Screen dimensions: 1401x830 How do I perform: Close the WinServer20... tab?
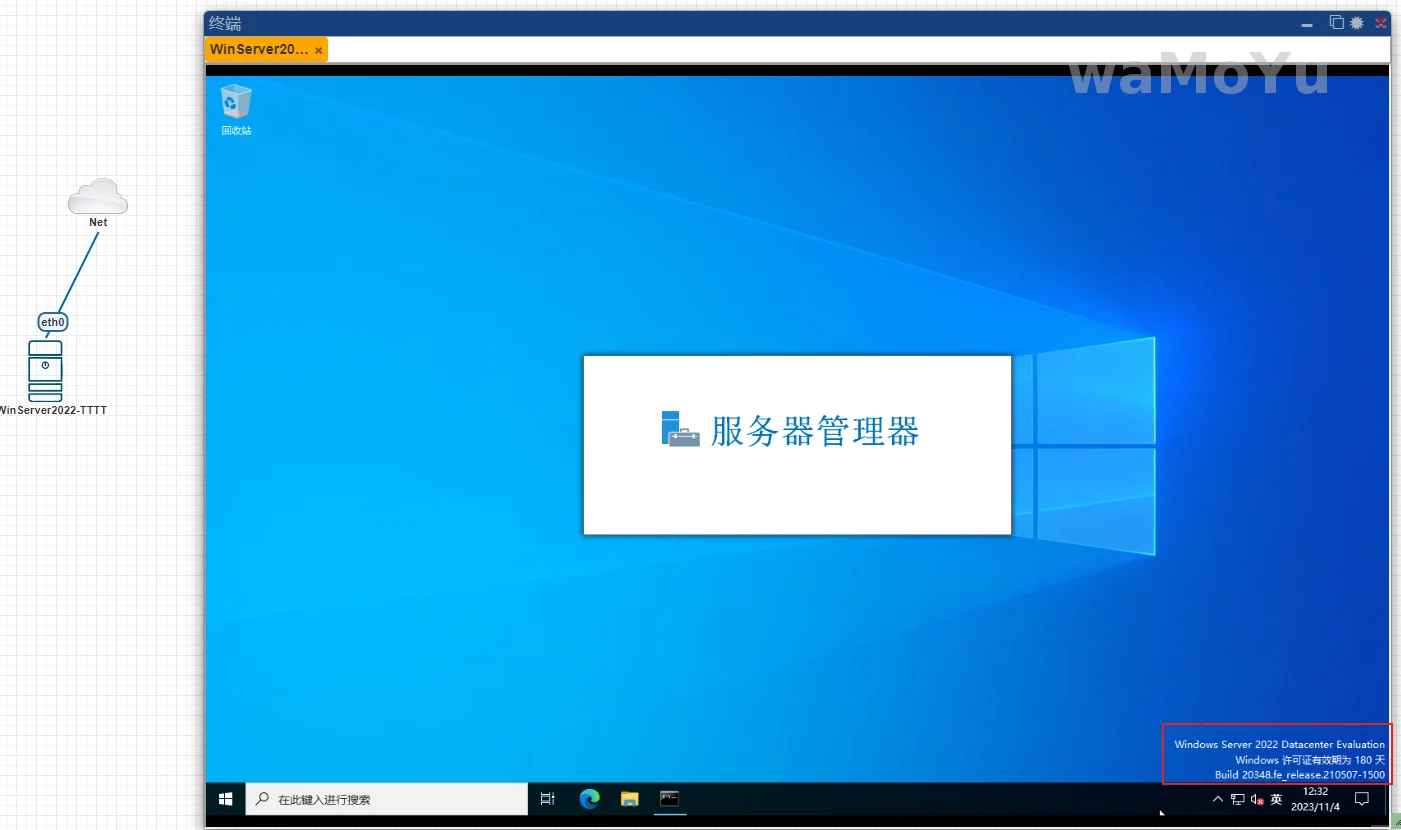(x=318, y=50)
